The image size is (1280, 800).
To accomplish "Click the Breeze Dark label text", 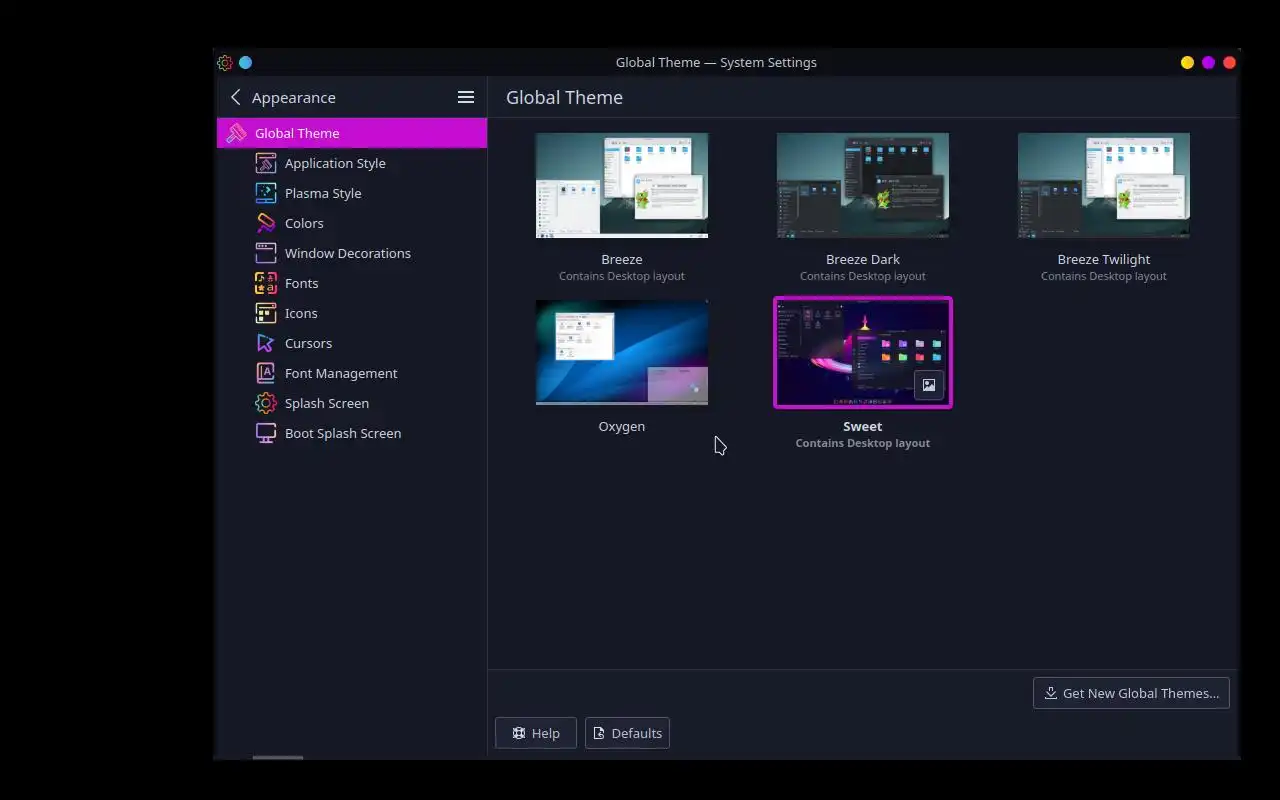I will 863,259.
